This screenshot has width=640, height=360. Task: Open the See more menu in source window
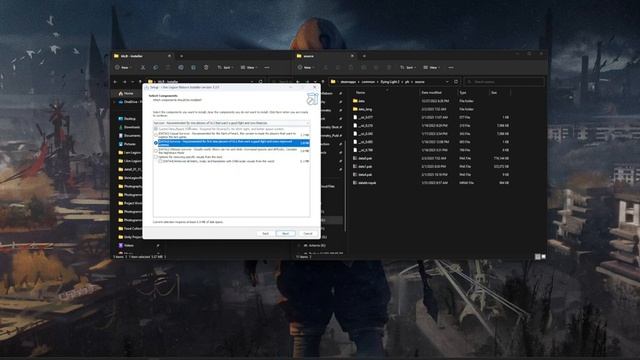point(451,67)
